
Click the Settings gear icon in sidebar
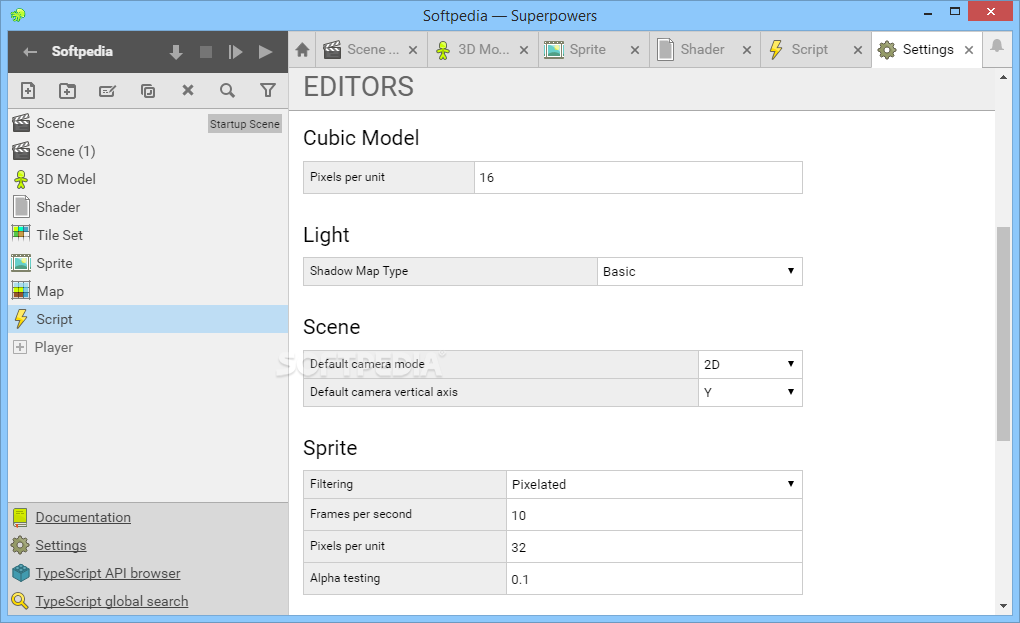point(20,545)
